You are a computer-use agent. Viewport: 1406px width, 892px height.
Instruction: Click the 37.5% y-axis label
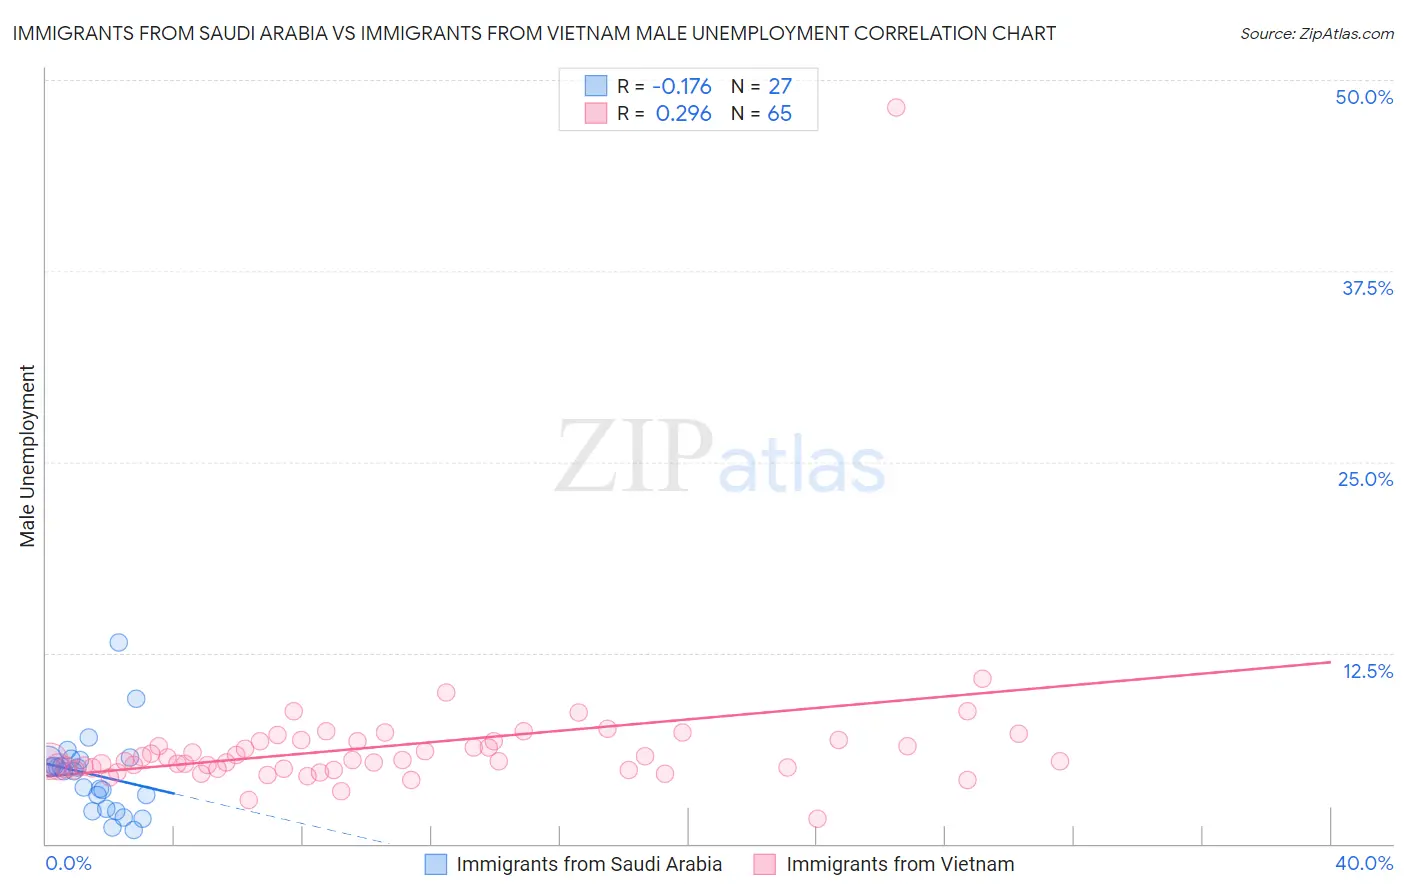(1367, 288)
